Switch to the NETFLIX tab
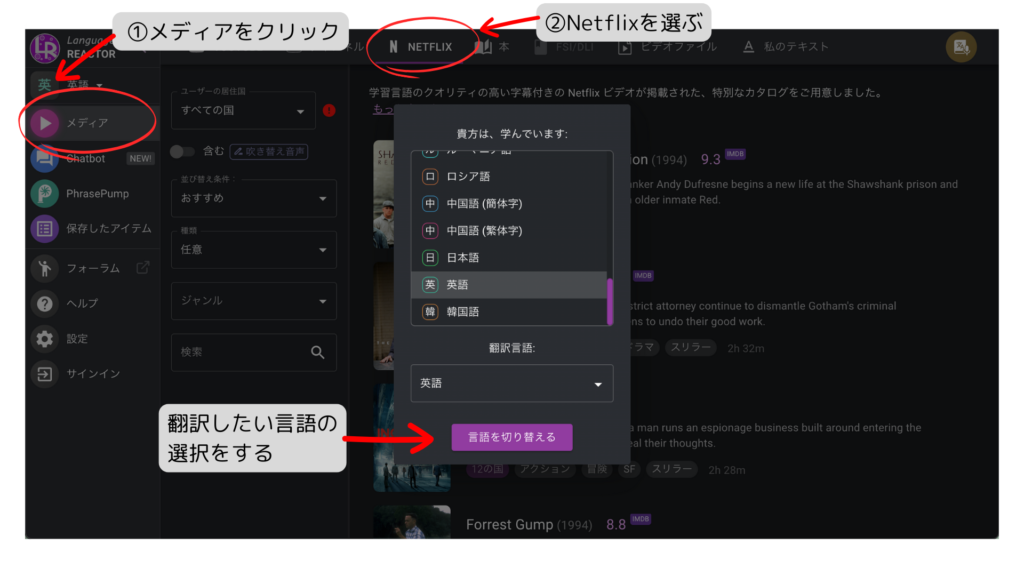This screenshot has height=576, width=1024. (421, 47)
